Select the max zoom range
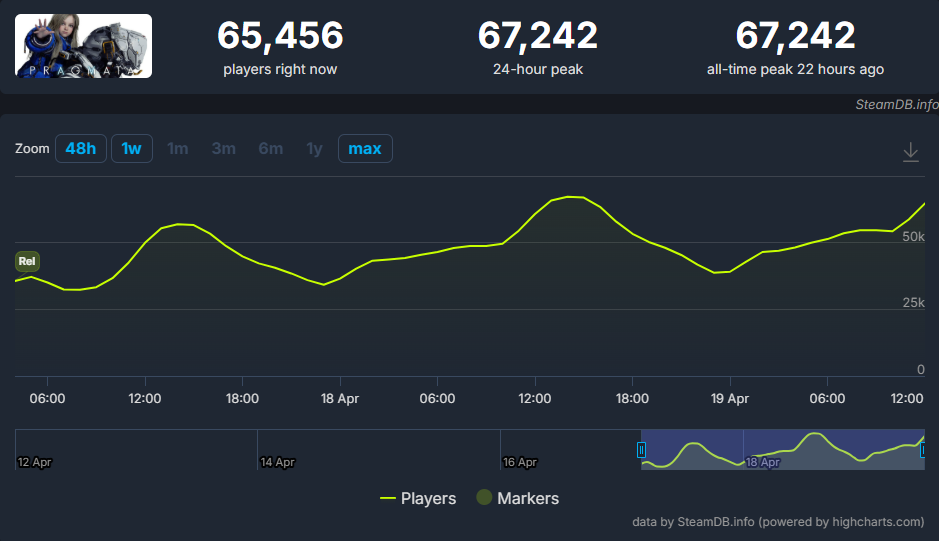The image size is (939, 541). click(x=365, y=149)
